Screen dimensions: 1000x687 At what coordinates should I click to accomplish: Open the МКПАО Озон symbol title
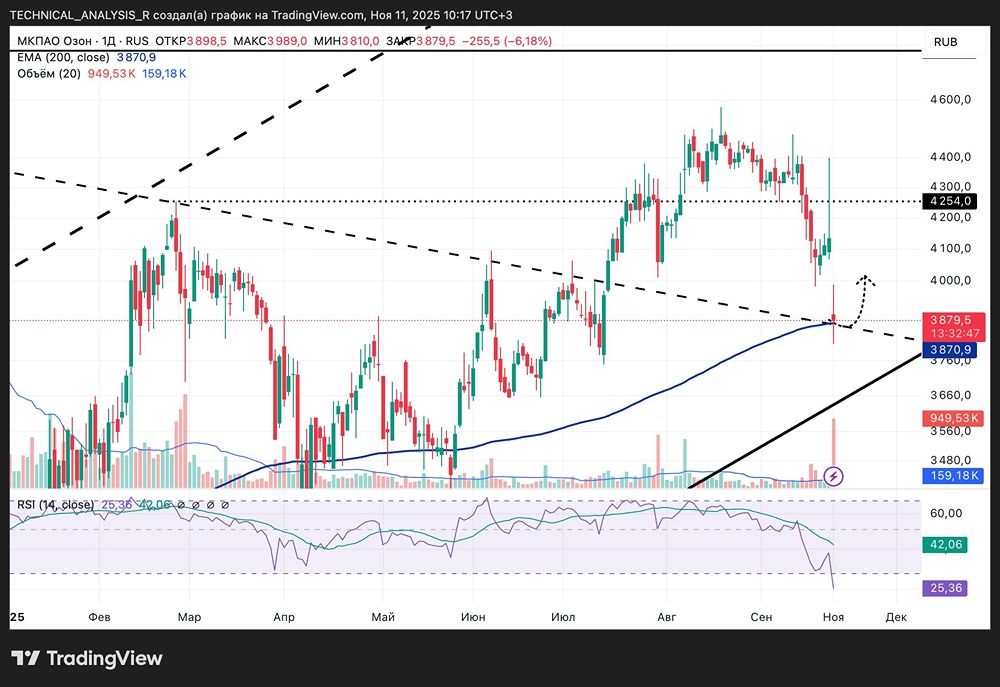click(x=54, y=41)
